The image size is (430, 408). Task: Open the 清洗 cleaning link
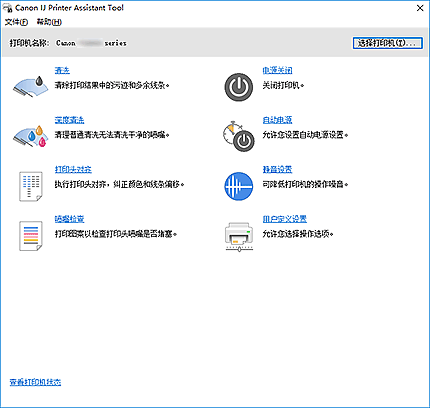62,70
